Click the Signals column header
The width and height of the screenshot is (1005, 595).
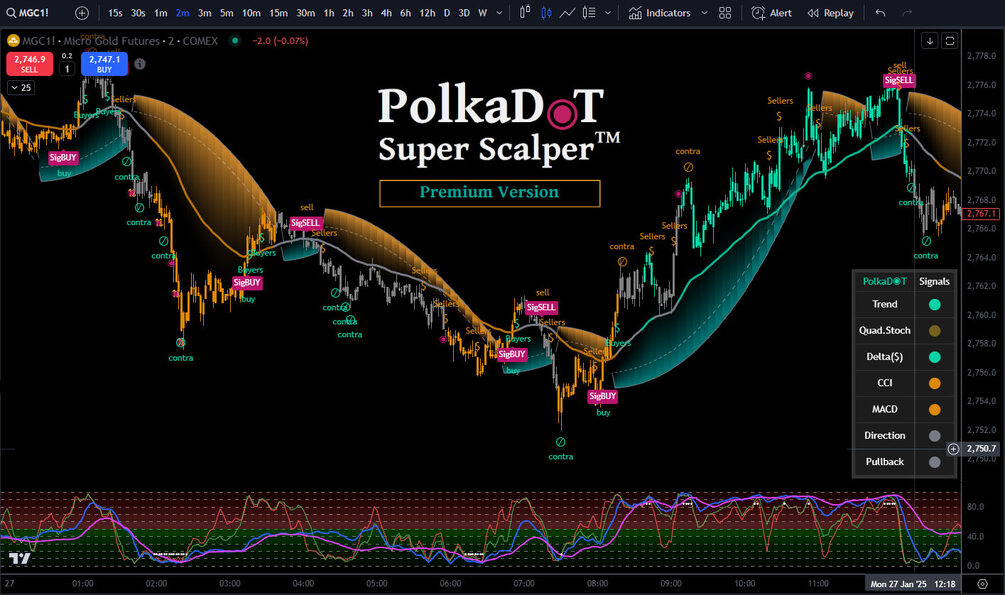tap(934, 281)
